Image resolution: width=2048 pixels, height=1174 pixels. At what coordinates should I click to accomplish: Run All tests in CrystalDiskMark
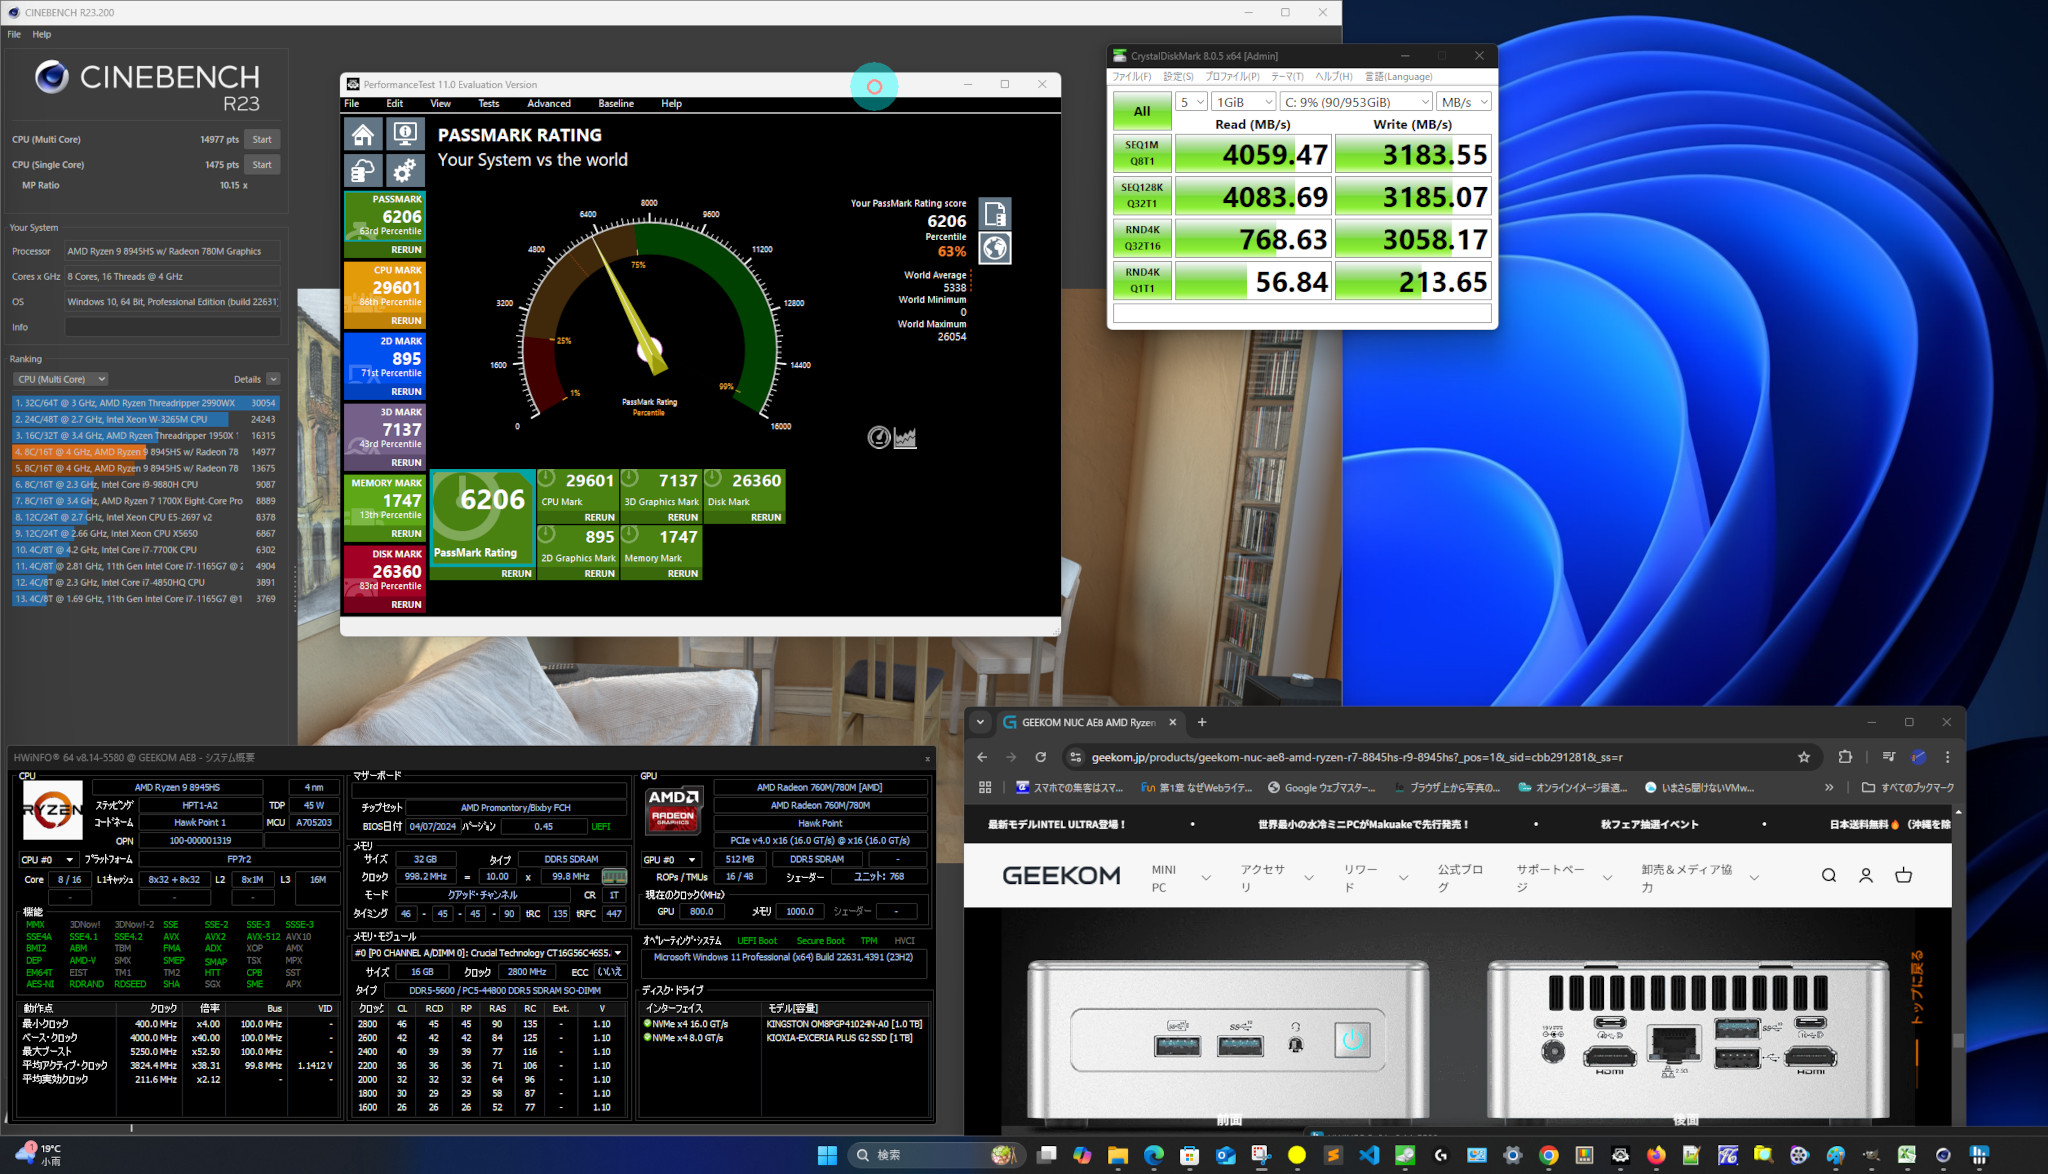click(x=1142, y=111)
